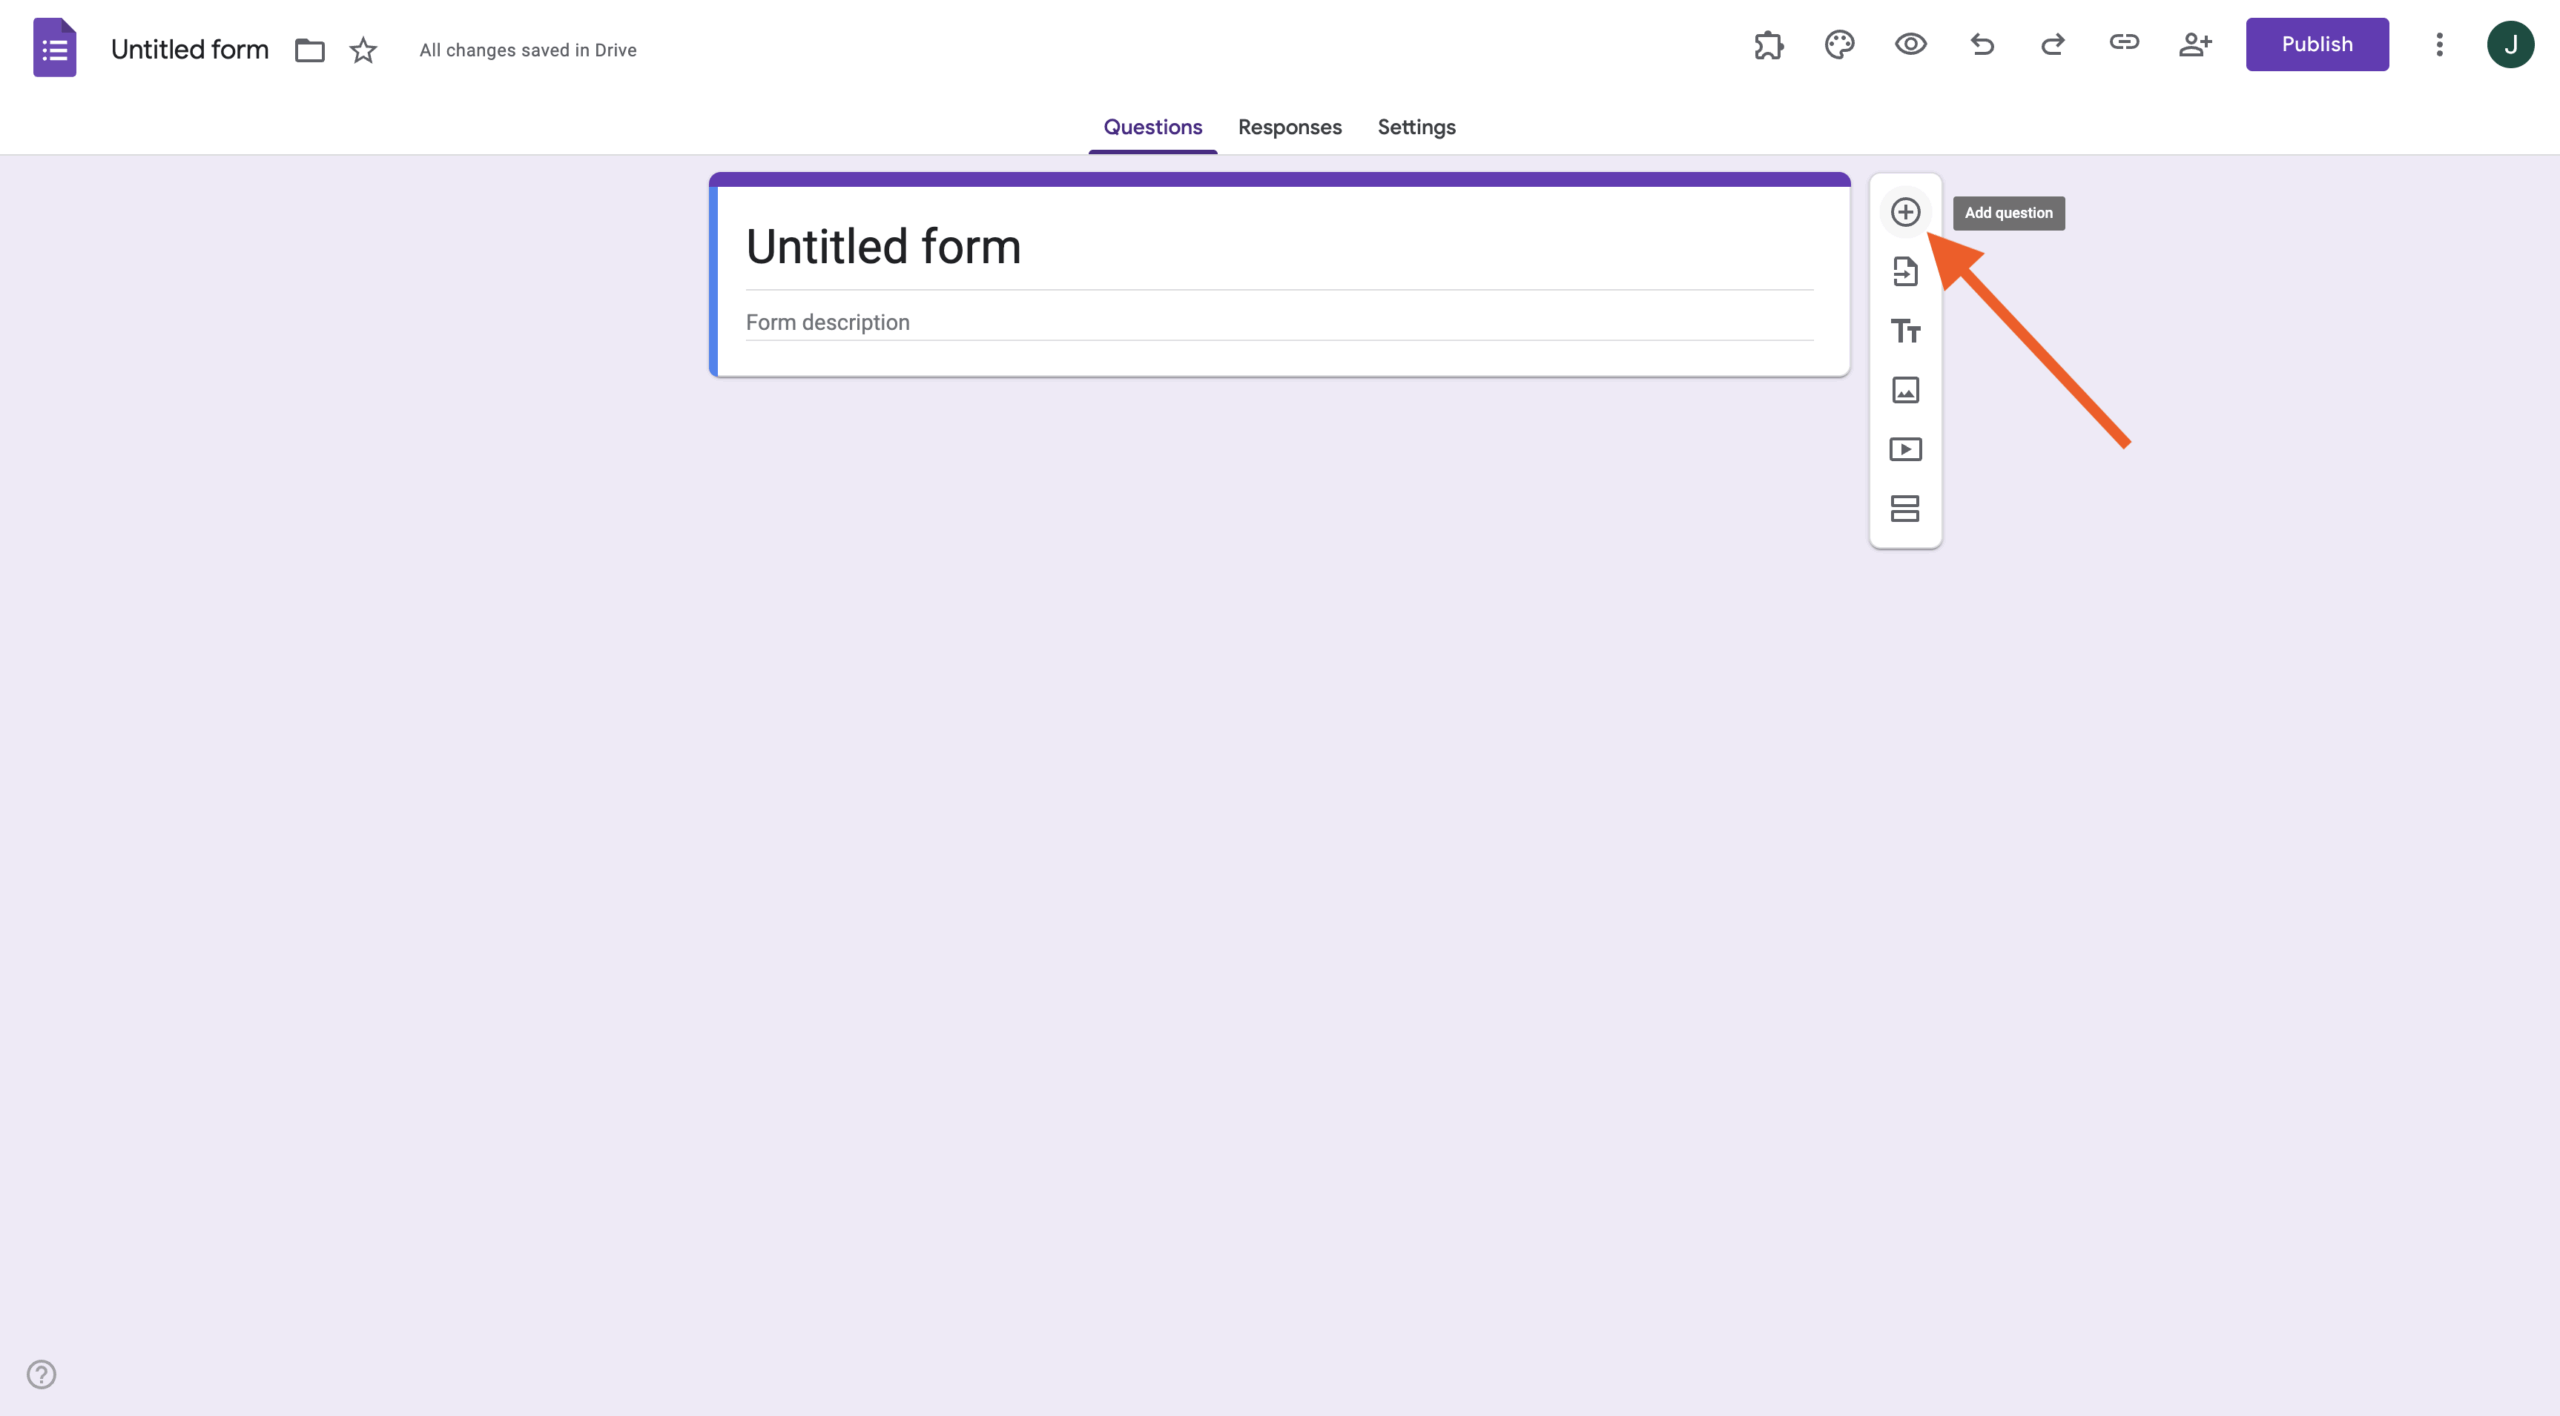Viewport: 2560px width, 1416px height.
Task: Edit the Form description field
Action: (x=1278, y=321)
